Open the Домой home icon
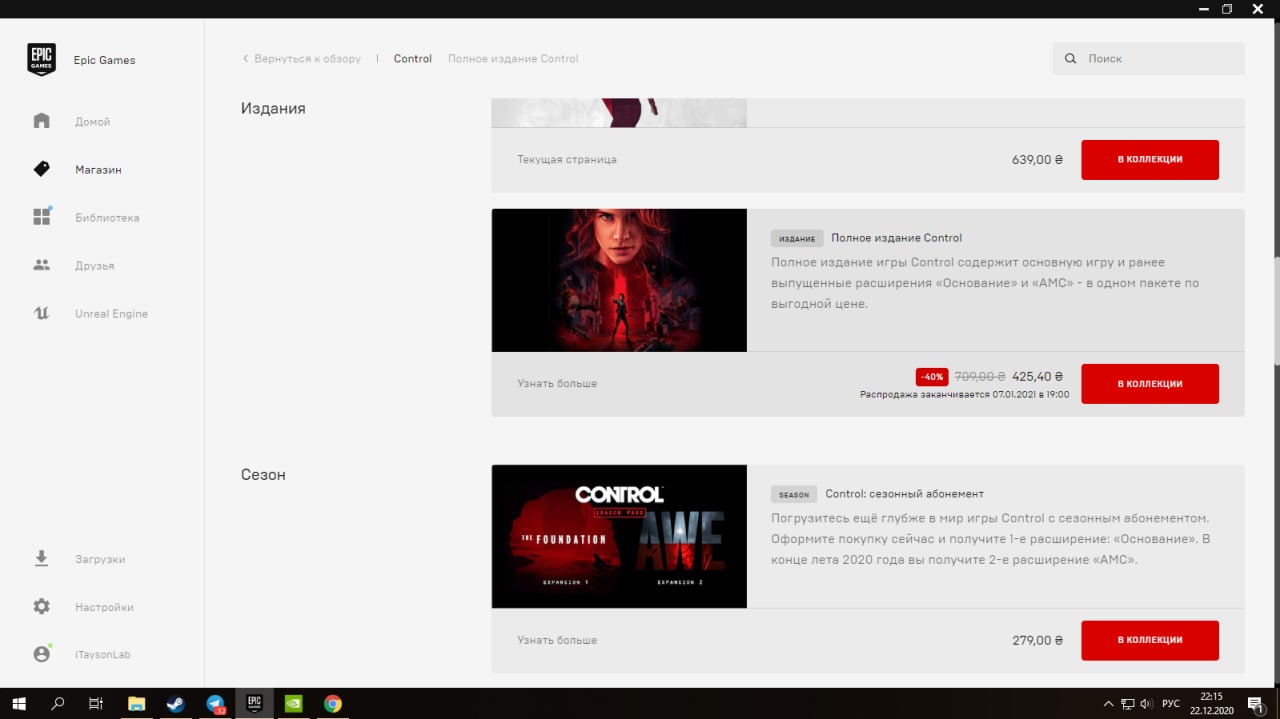Viewport: 1280px width, 719px height. click(41, 121)
